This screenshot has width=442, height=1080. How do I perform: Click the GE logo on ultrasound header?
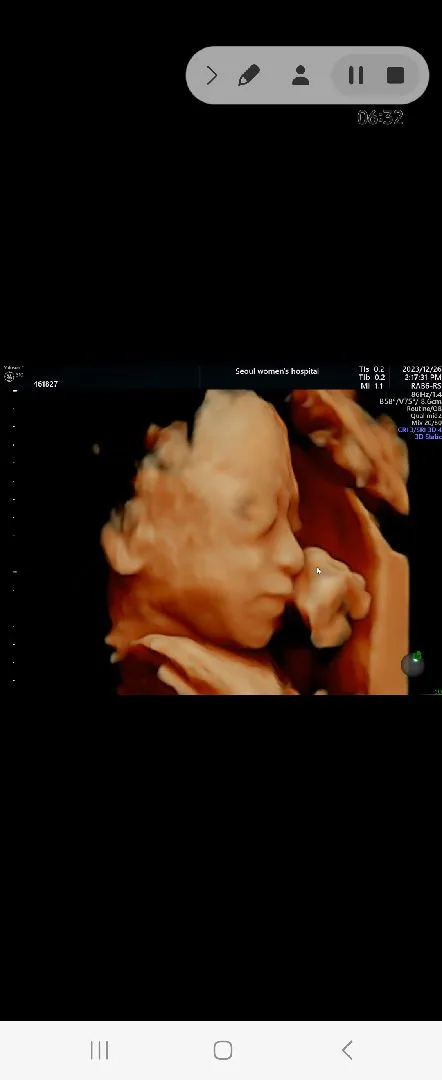tap(10, 377)
